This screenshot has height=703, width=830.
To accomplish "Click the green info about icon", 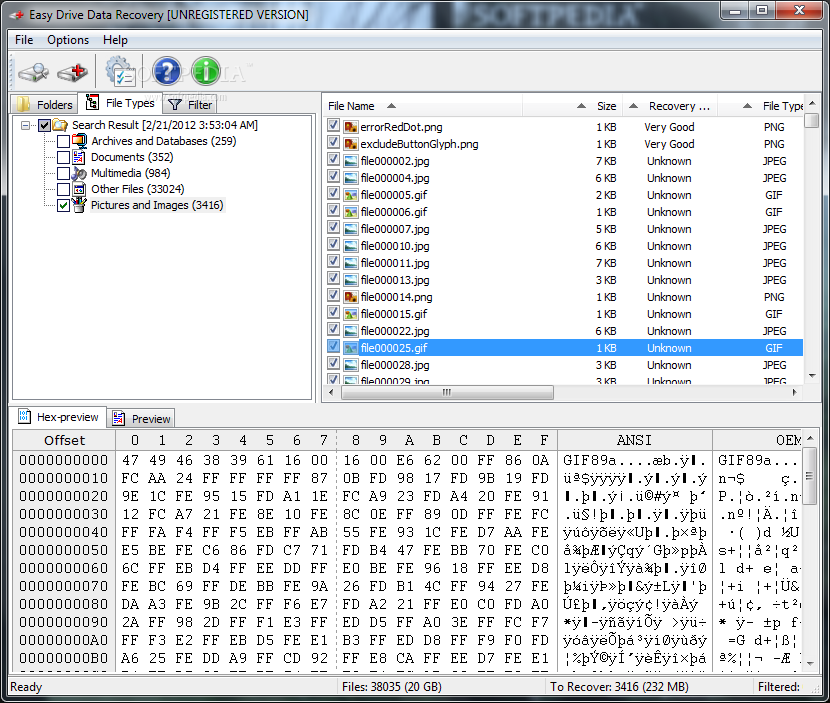I will [x=205, y=71].
